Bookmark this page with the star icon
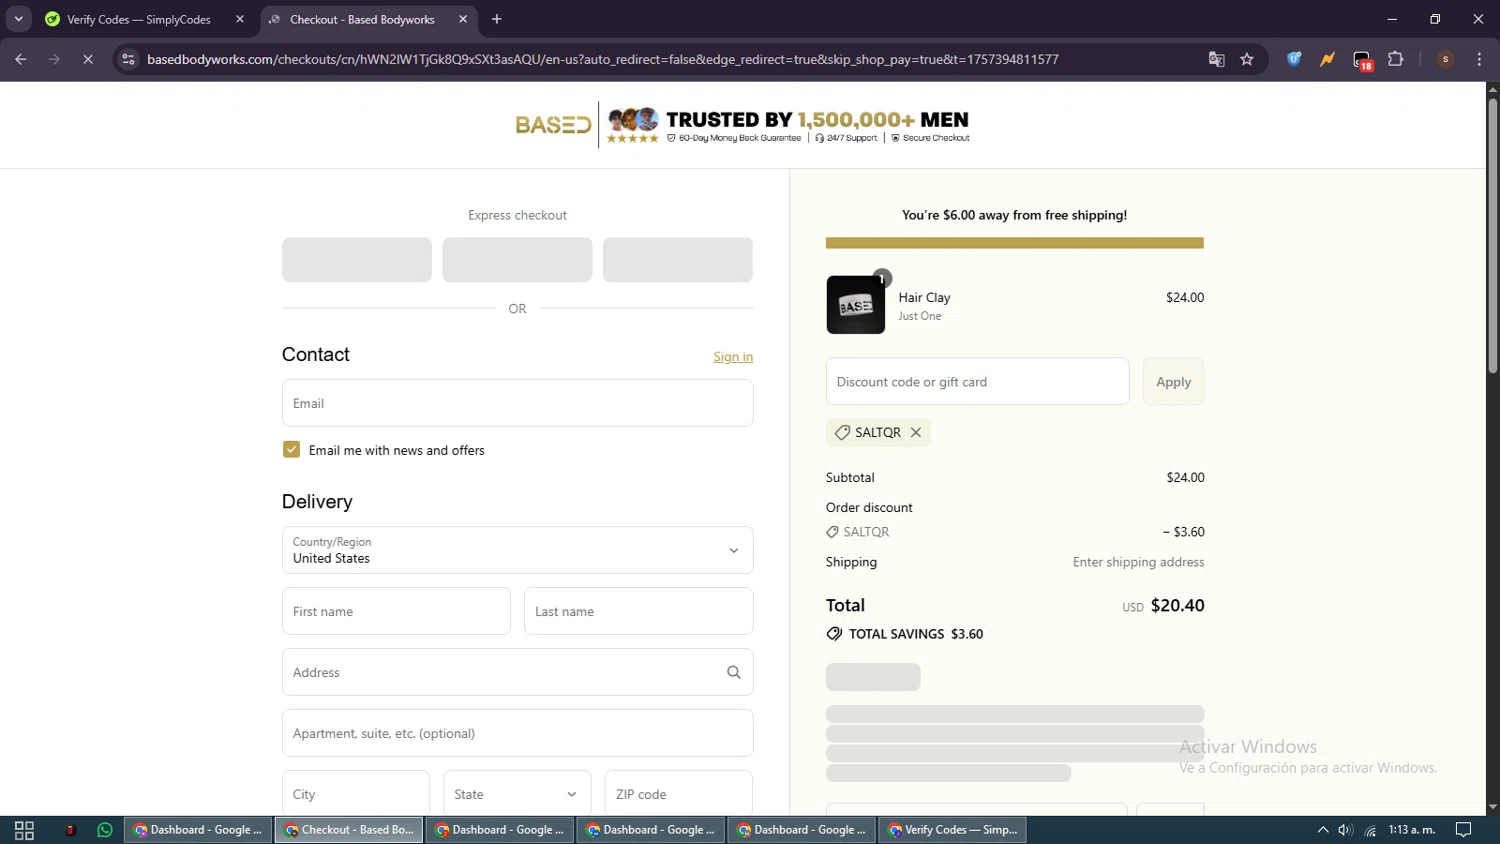1500x844 pixels. (x=1247, y=59)
